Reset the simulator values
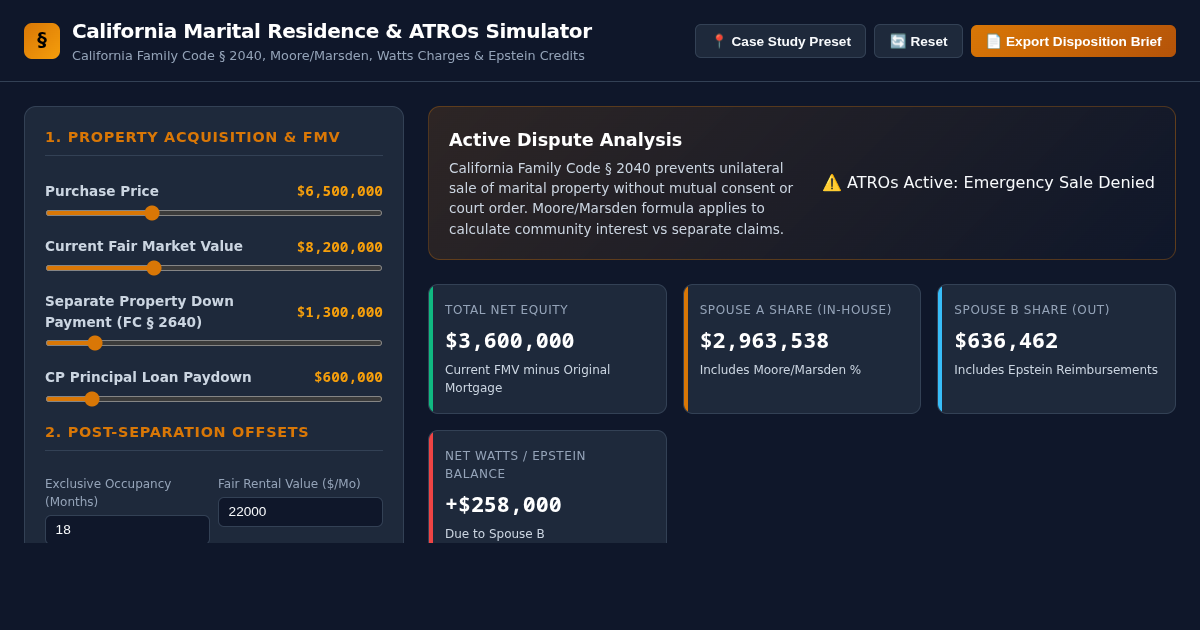1200x630 pixels. tap(918, 41)
